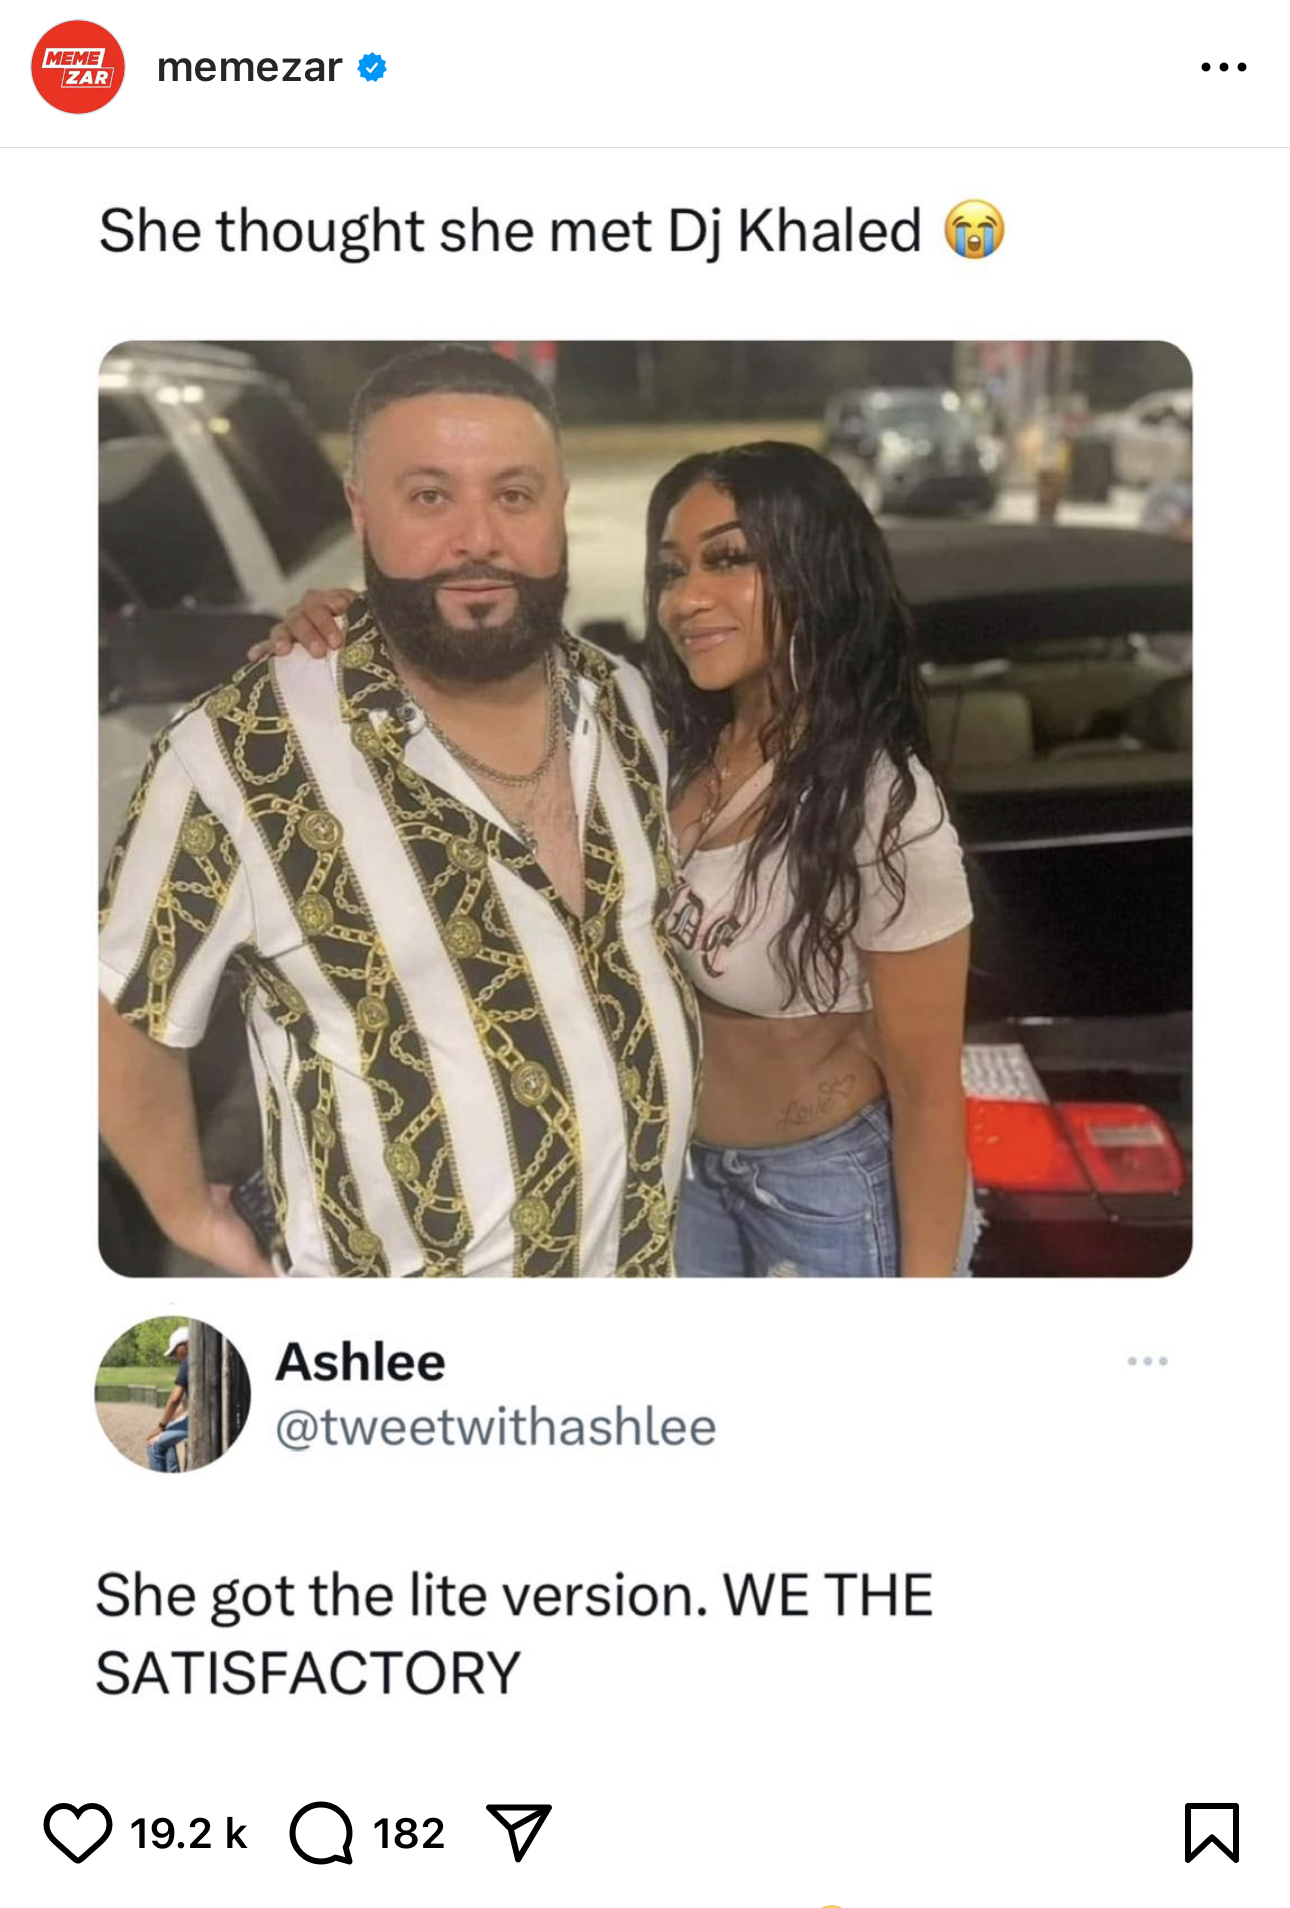1290x1908 pixels.
Task: View the 182 comments count
Action: (x=409, y=1833)
